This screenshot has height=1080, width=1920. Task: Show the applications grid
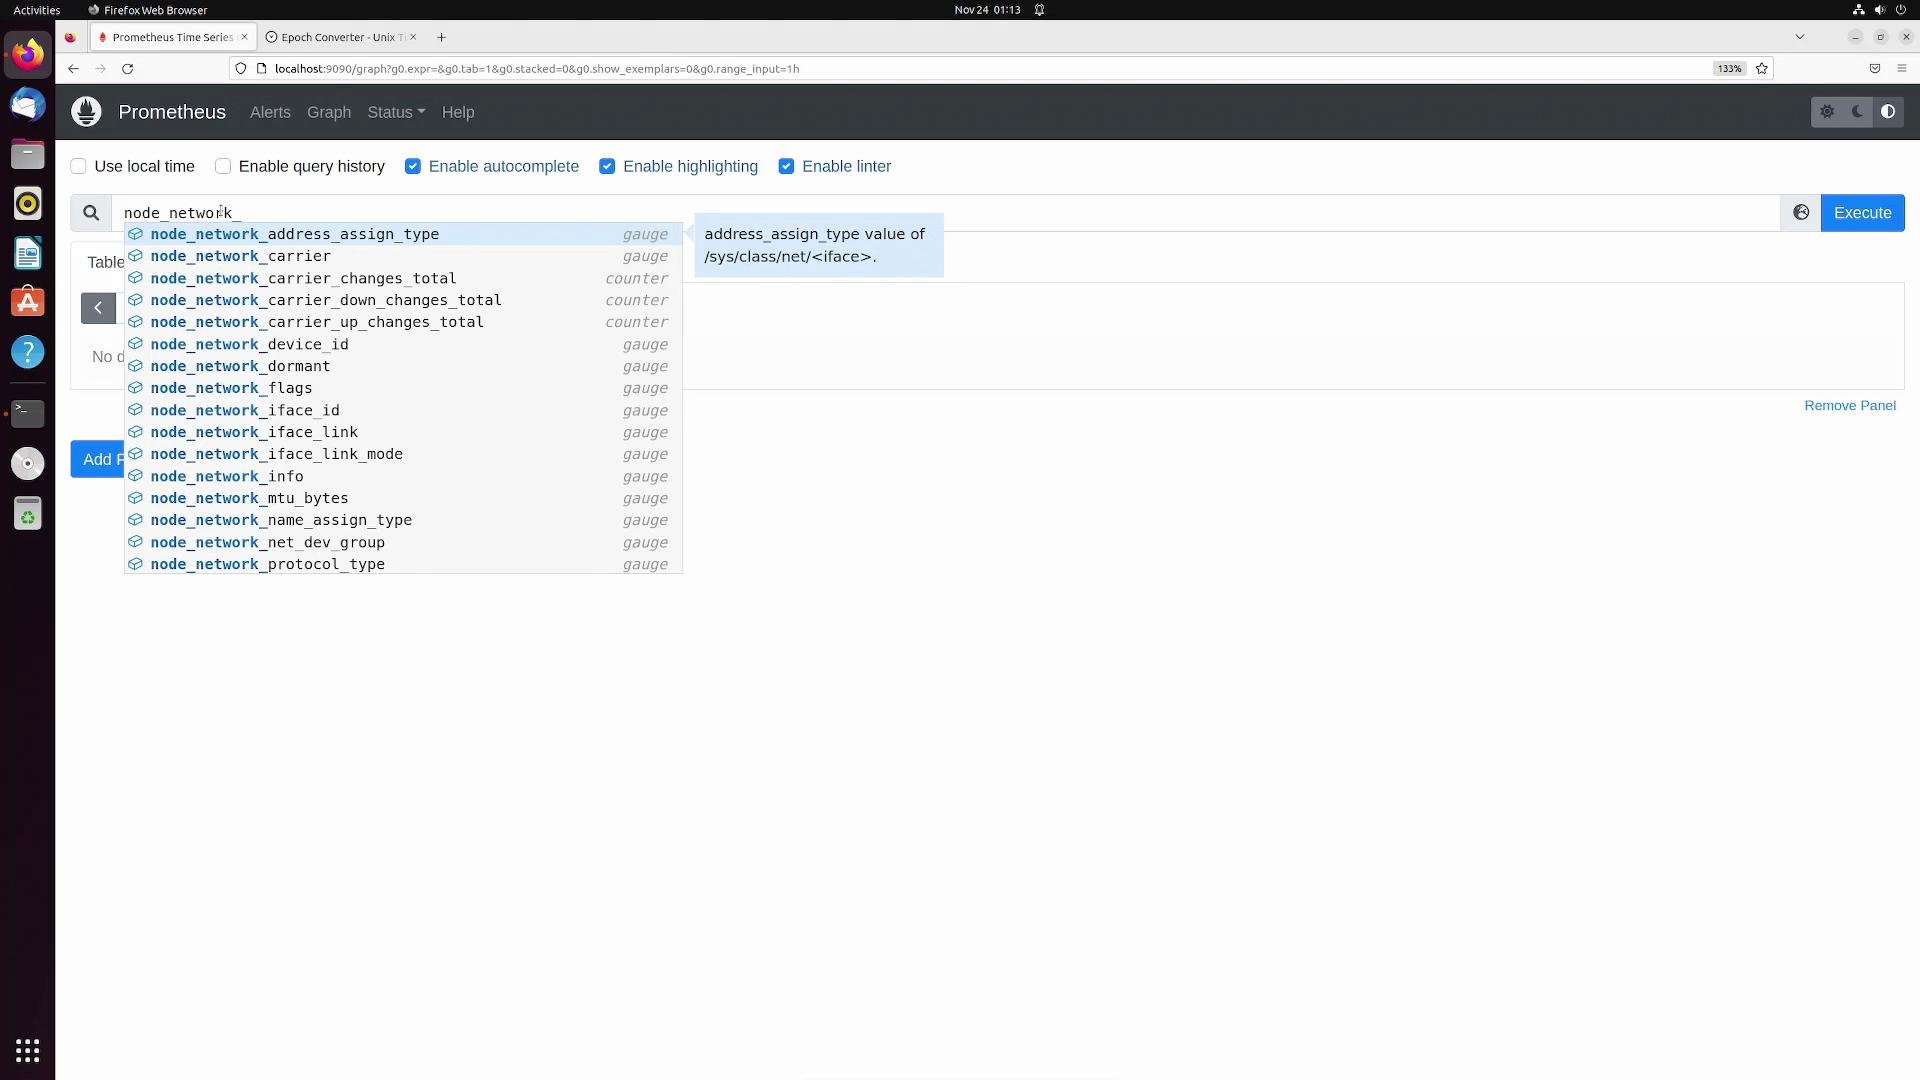[x=28, y=1051]
